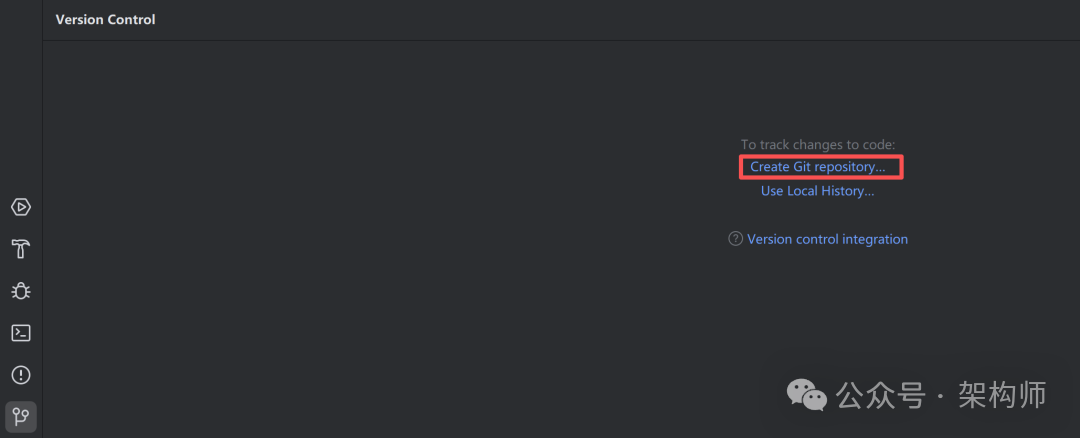
Task: Click the question mark help icon
Action: point(736,239)
